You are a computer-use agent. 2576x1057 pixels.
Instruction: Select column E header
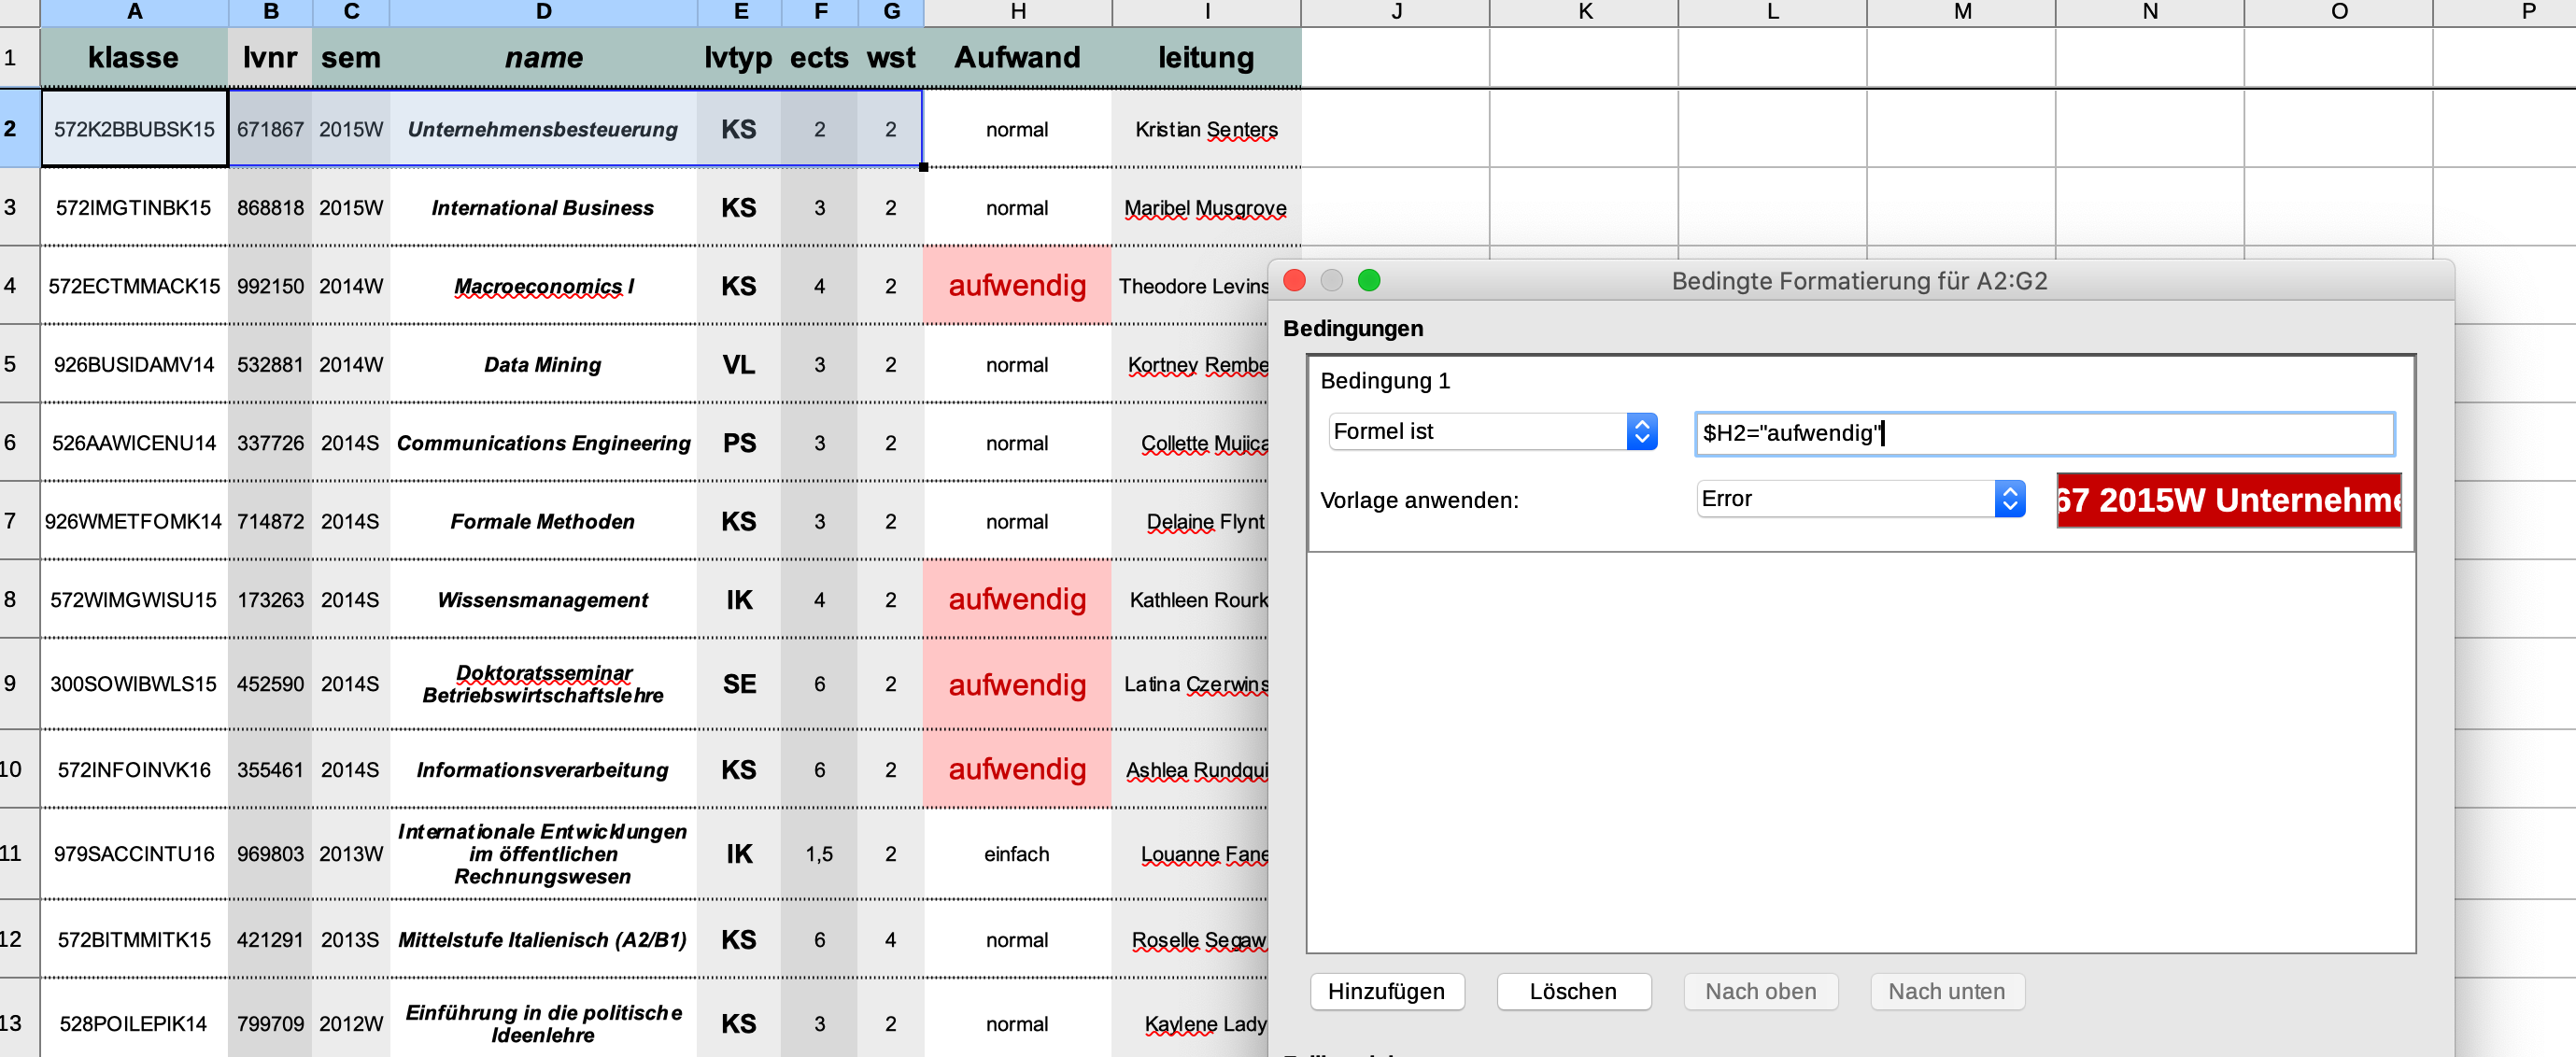pyautogui.click(x=739, y=12)
